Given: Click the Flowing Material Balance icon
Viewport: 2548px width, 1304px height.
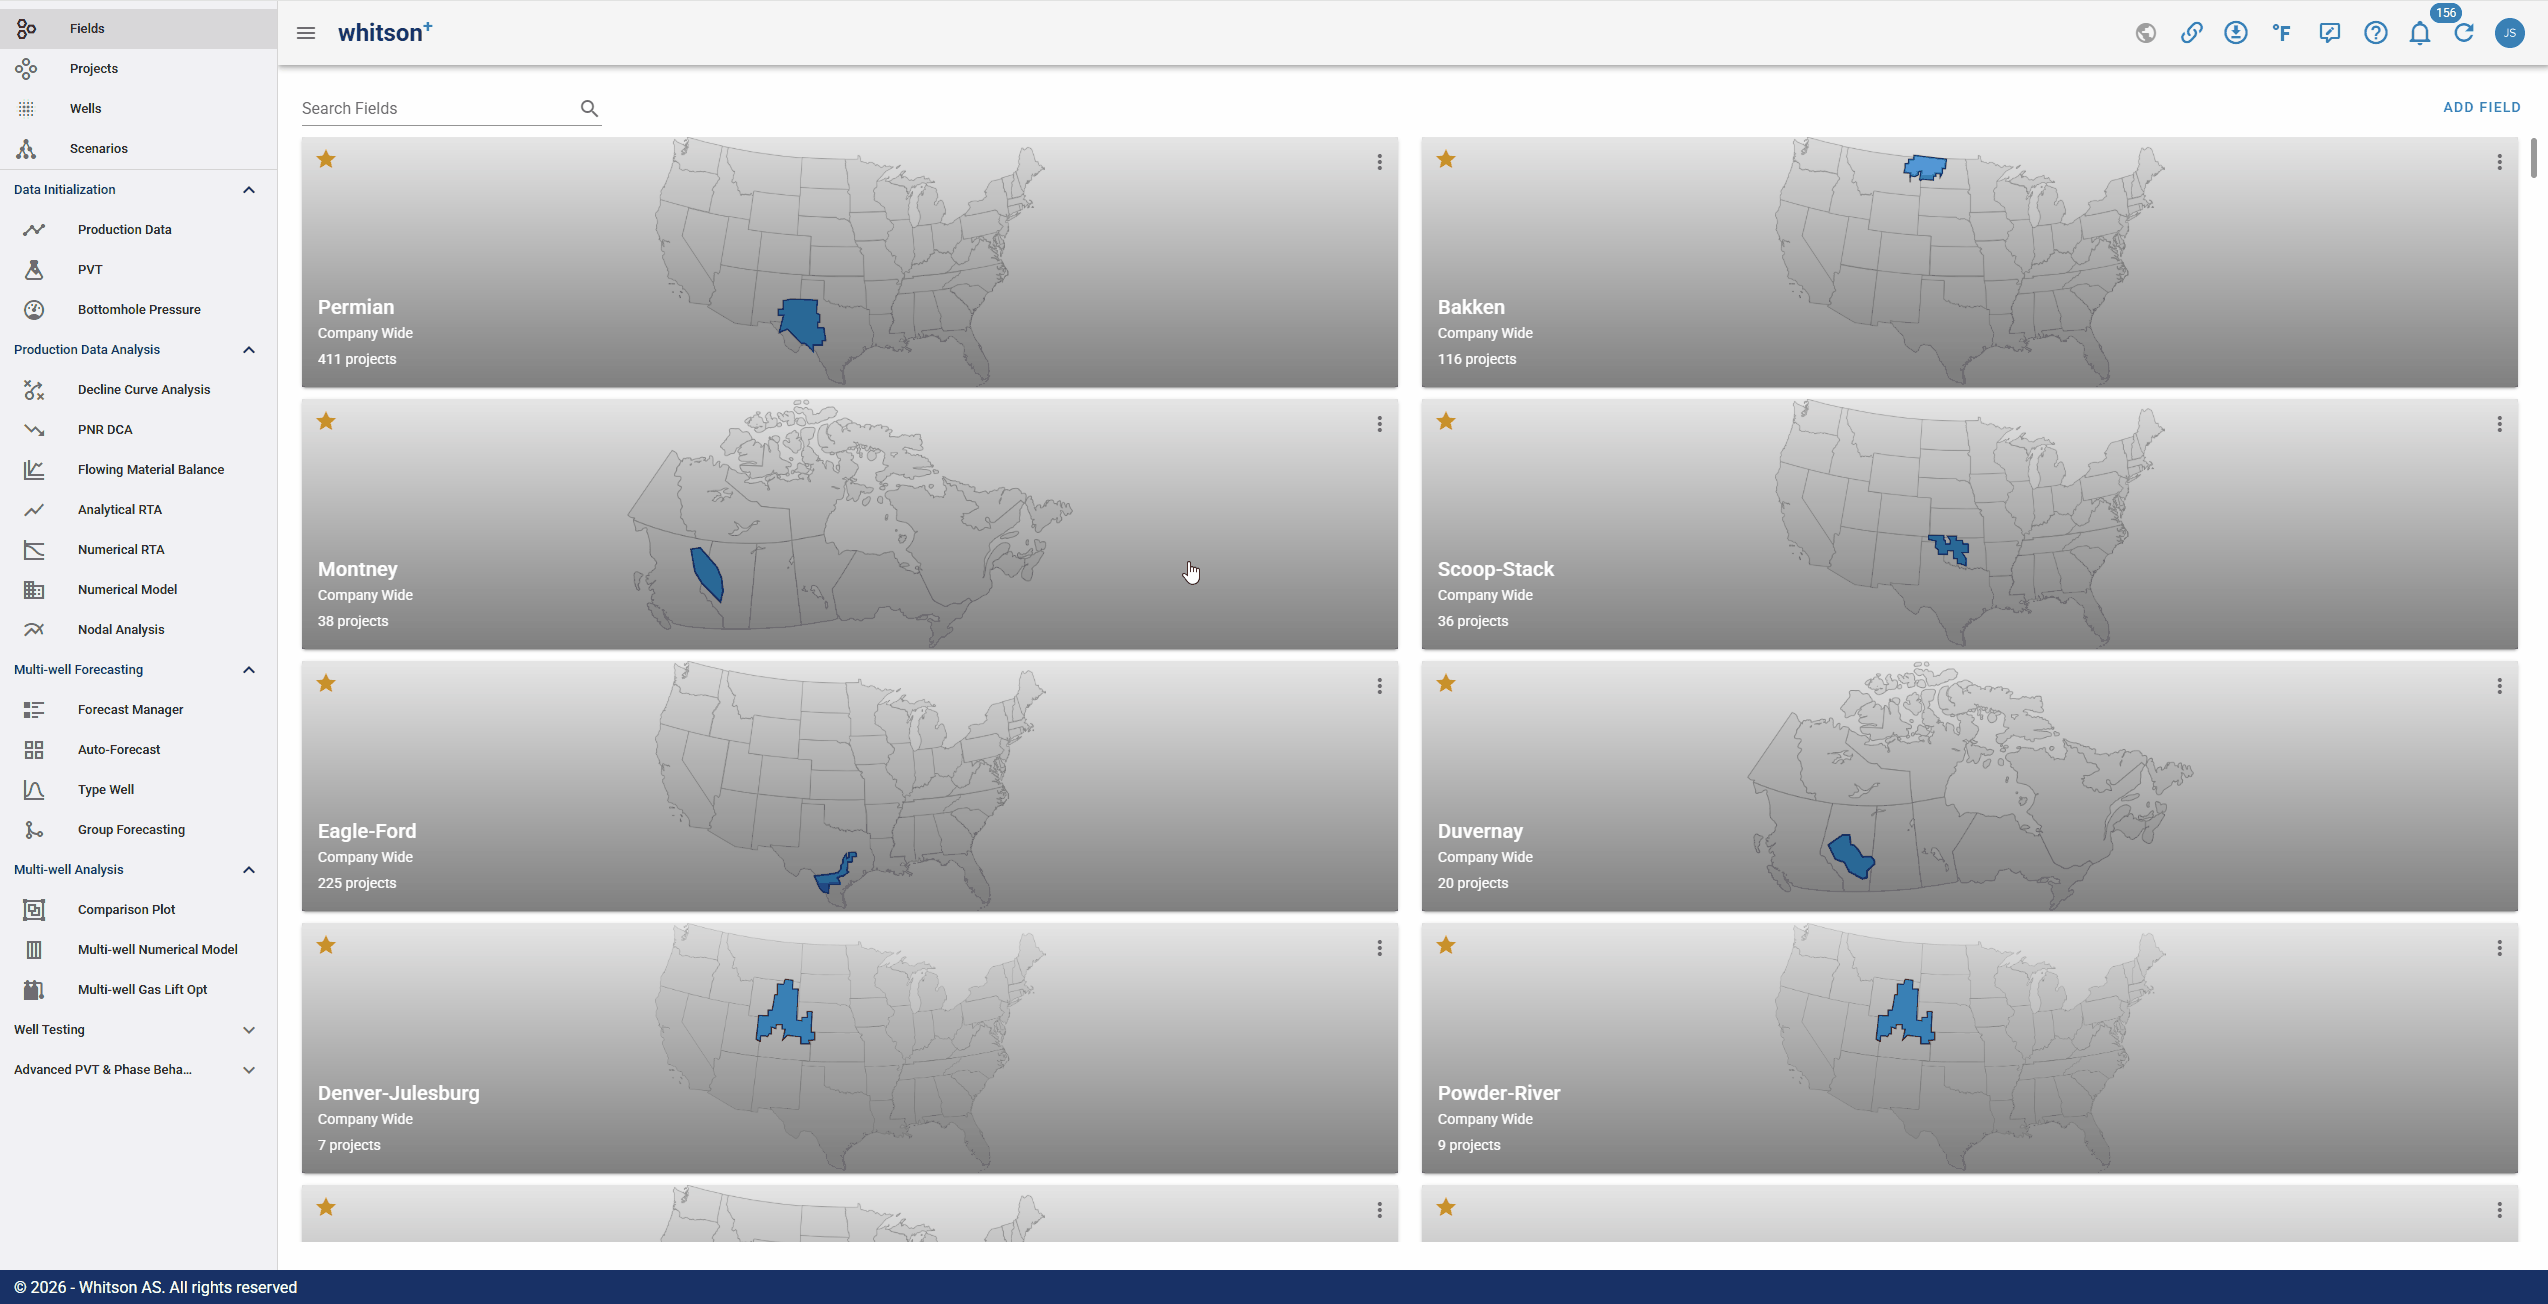Looking at the screenshot, I should pyautogui.click(x=34, y=469).
